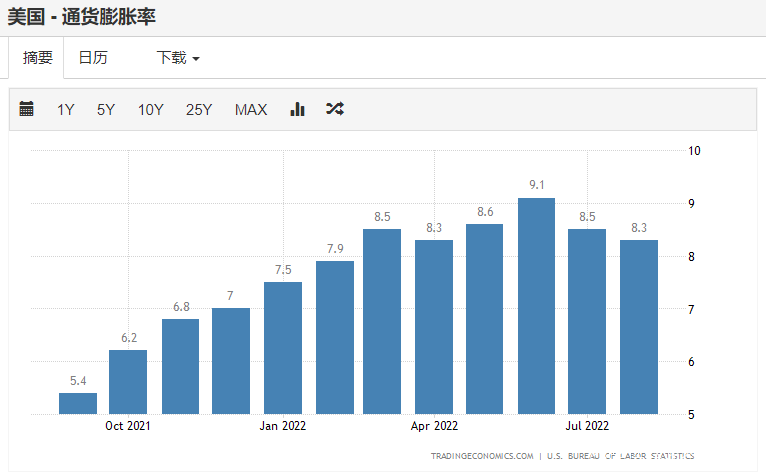
Task: Click the 9.1 peak bar
Action: (536, 306)
